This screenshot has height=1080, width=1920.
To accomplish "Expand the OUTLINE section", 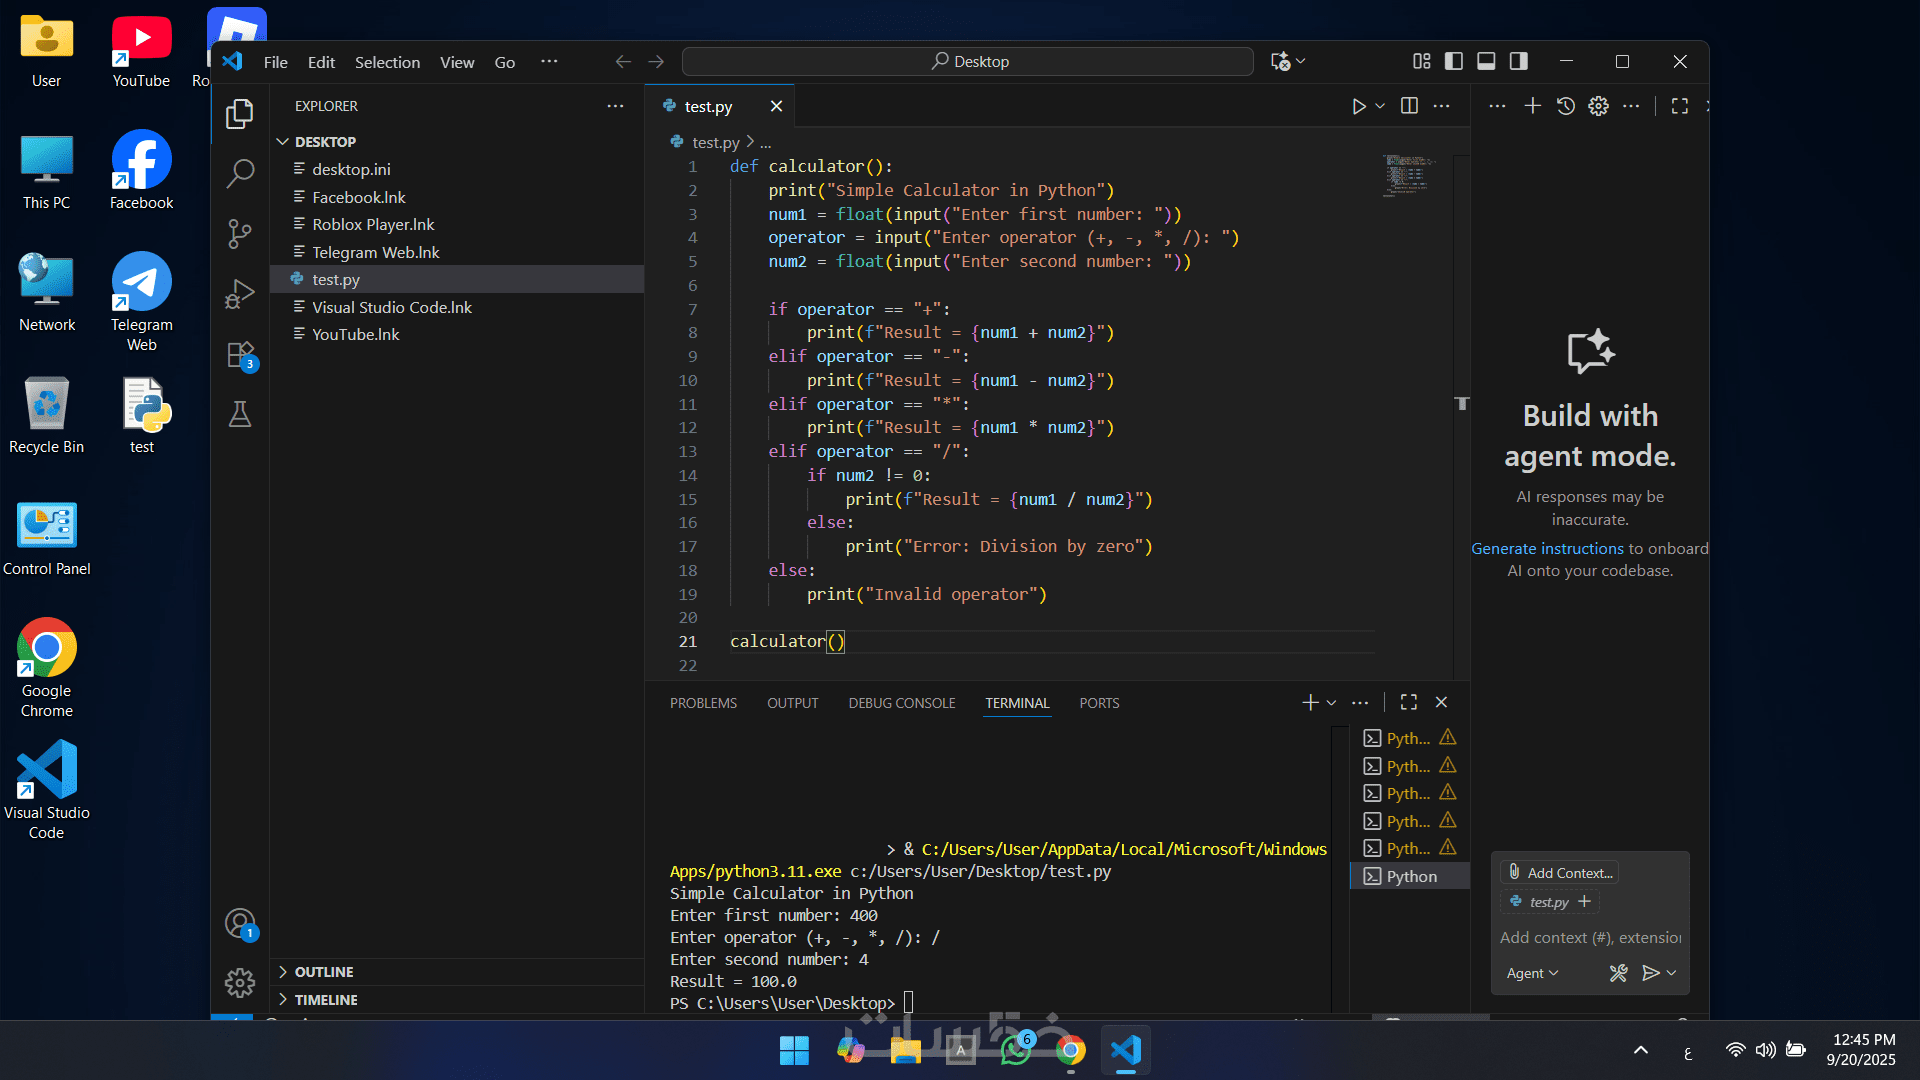I will (x=323, y=972).
